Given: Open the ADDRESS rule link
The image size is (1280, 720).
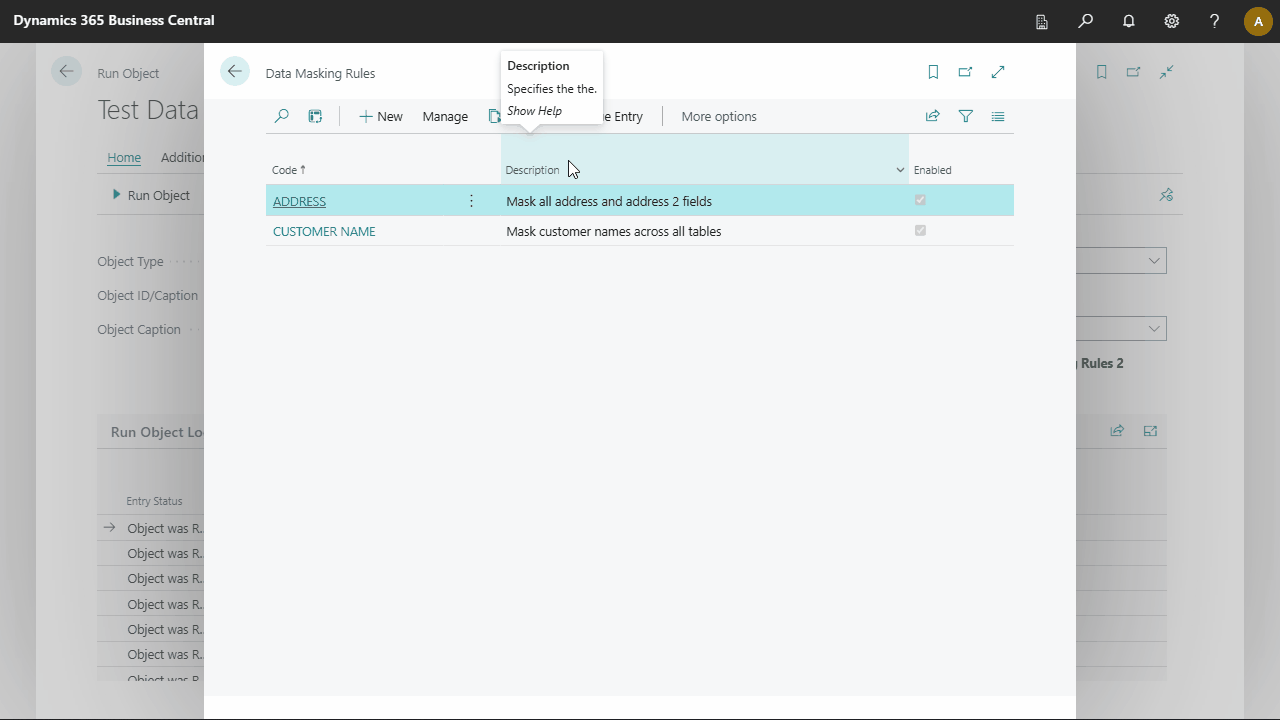Looking at the screenshot, I should pos(300,201).
